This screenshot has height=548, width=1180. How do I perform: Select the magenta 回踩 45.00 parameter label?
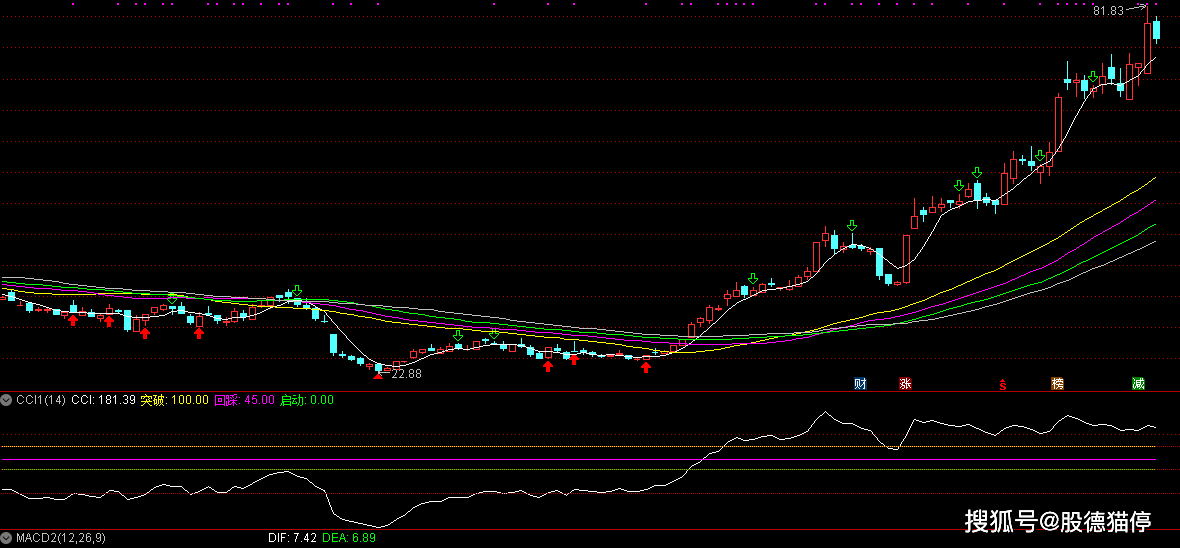(x=244, y=400)
